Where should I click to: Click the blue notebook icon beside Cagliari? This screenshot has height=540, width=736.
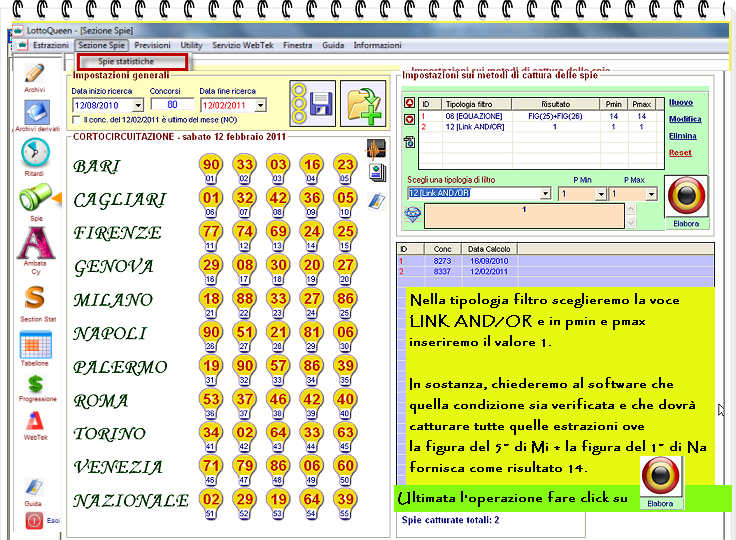tap(376, 201)
